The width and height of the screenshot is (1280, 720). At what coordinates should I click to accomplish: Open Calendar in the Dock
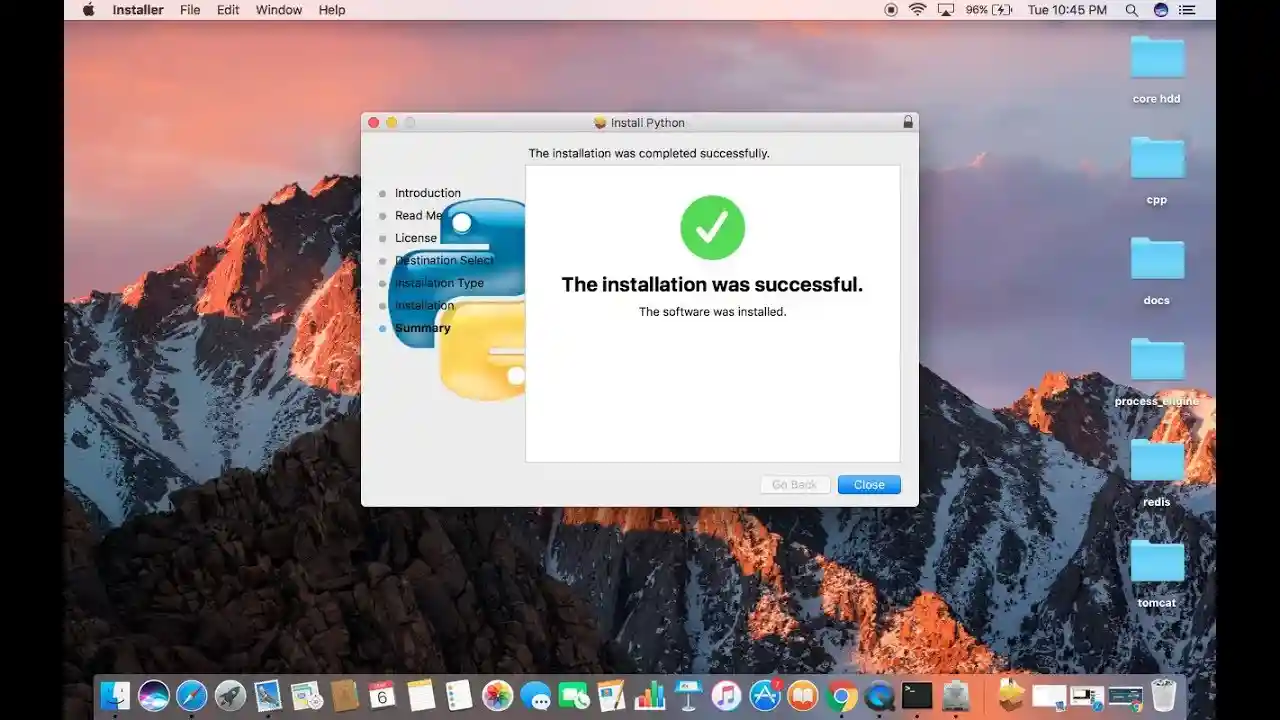(383, 695)
